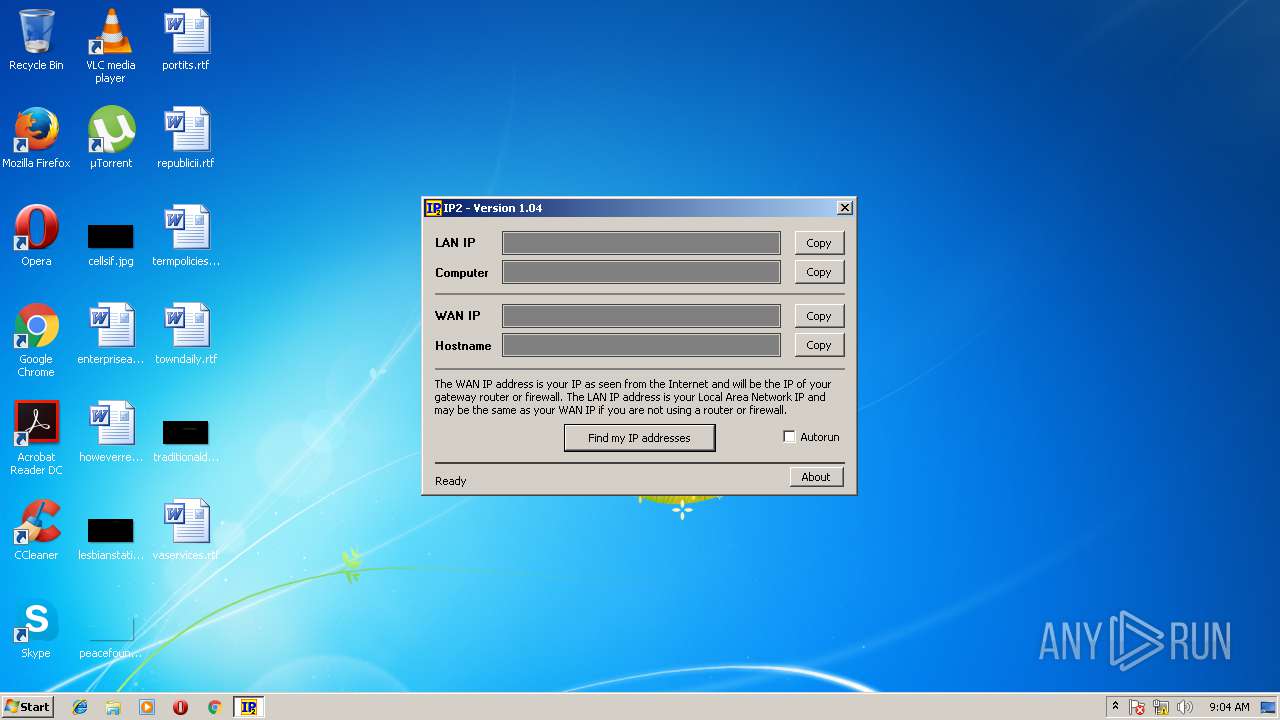Screen dimensions: 1280x720
Task: Select the portits.rtf document
Action: tap(185, 41)
